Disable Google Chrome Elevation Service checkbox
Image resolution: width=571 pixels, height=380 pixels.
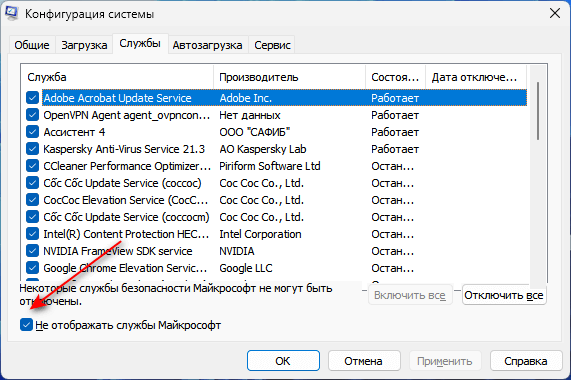point(32,268)
